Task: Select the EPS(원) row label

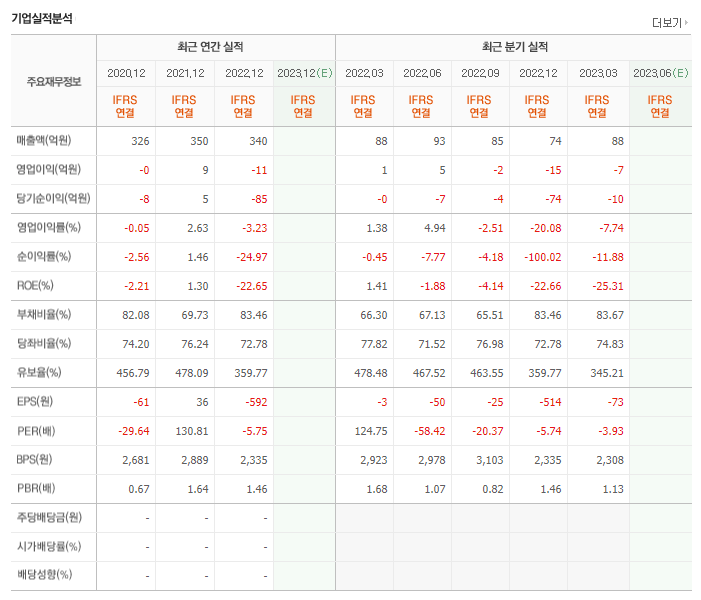Action: pos(35,401)
